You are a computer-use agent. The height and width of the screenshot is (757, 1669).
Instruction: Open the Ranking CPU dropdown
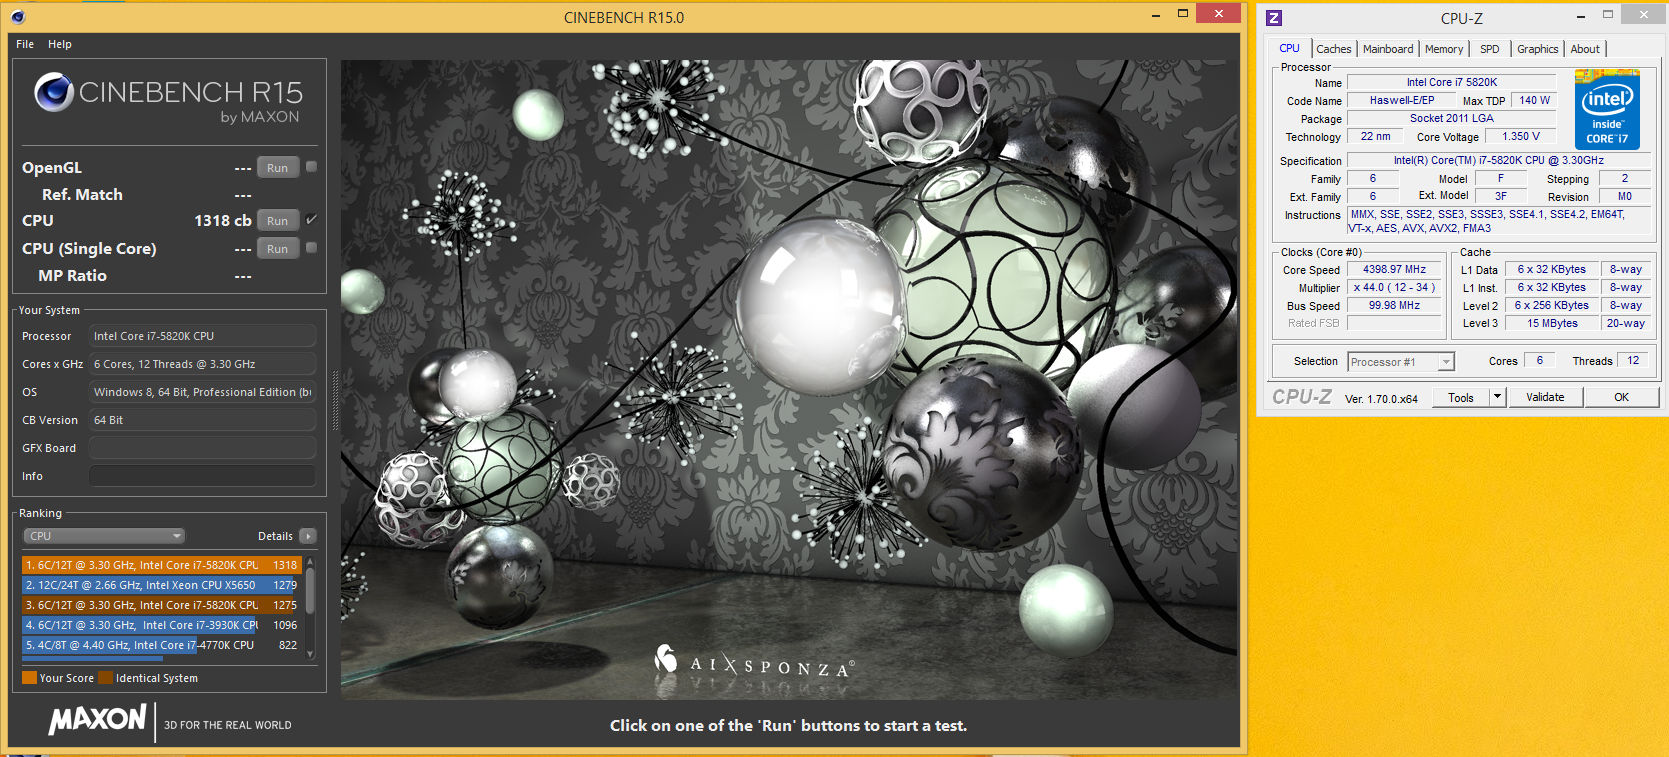click(x=104, y=536)
